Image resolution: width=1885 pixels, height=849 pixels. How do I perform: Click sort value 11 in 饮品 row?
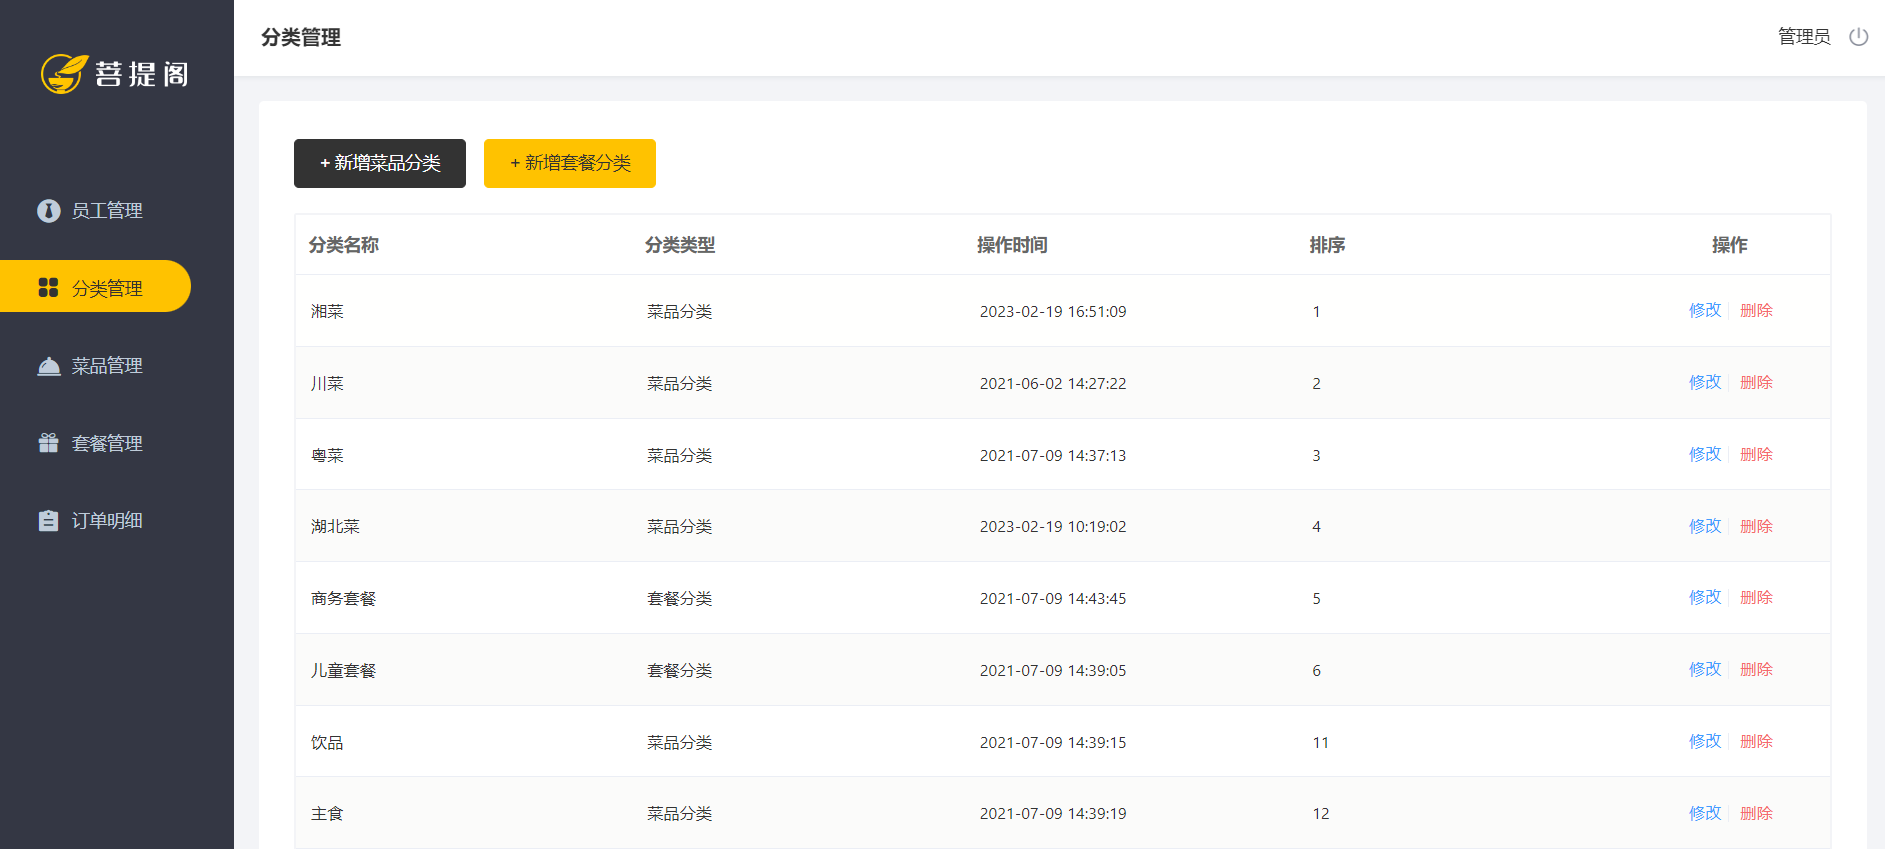[x=1321, y=743]
